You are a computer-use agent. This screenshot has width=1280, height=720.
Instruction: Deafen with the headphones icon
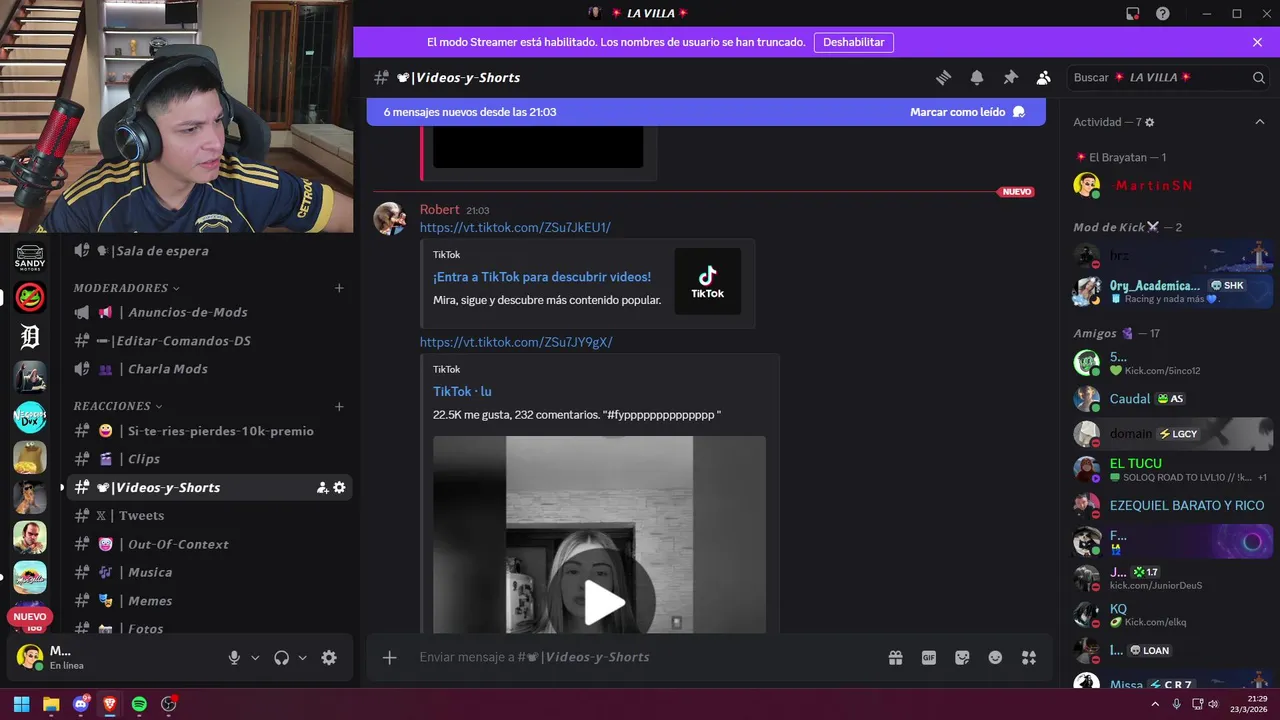(x=281, y=657)
